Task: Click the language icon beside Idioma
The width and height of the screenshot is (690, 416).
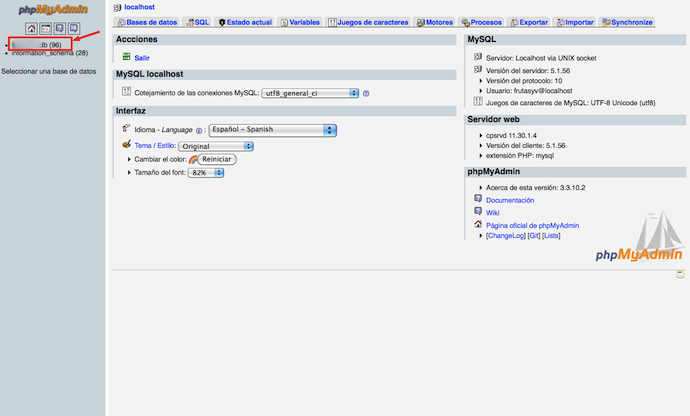Action: click(126, 128)
